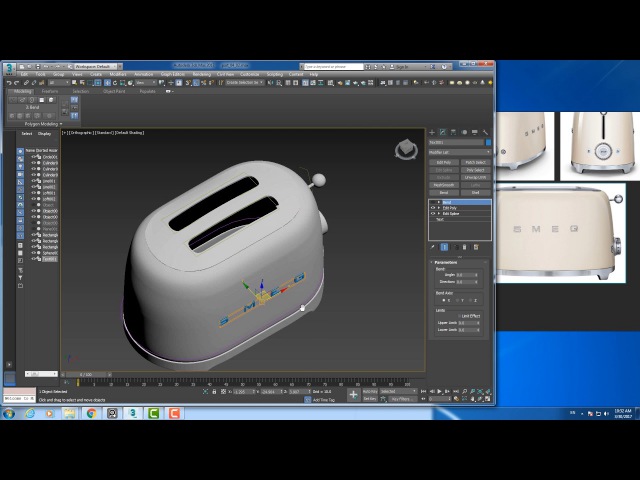Click the Angle Snap toggle icon
This screenshot has height=480, width=640.
[196, 83]
